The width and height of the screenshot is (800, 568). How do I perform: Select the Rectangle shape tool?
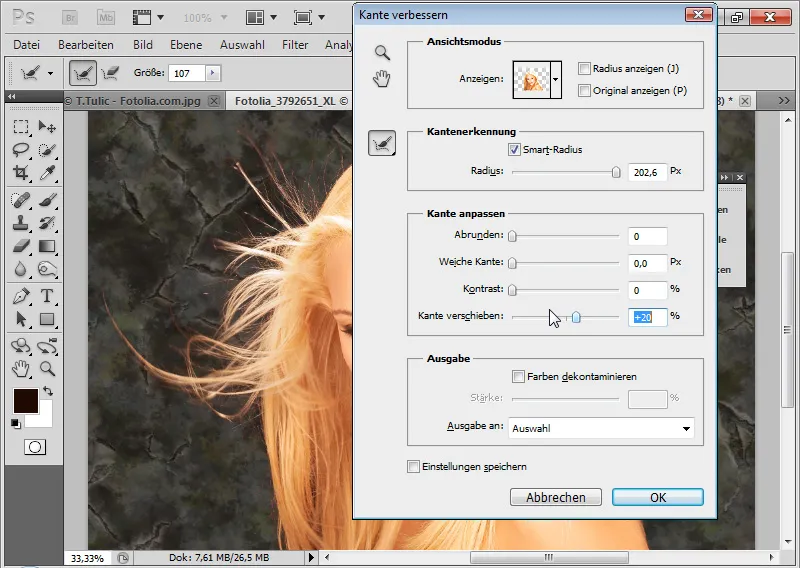[47, 319]
